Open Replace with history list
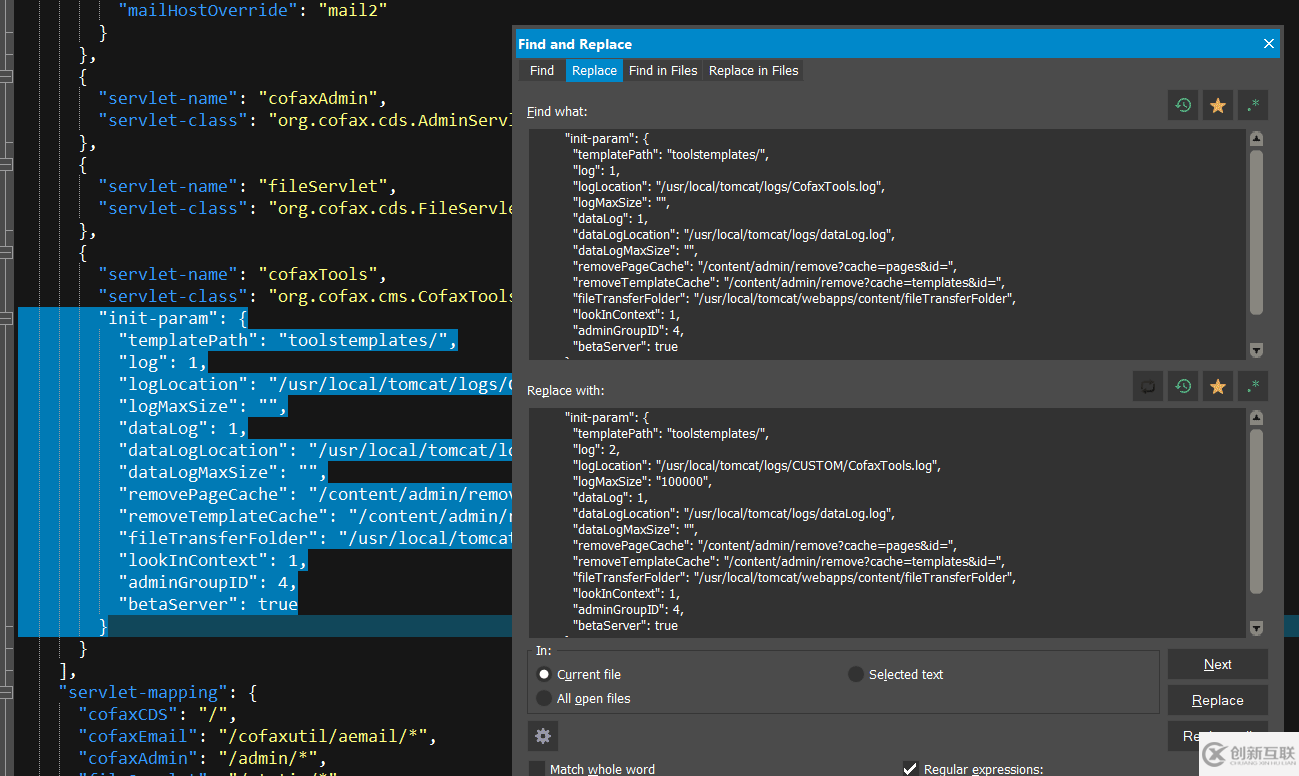This screenshot has height=776, width=1299. pos(1183,386)
